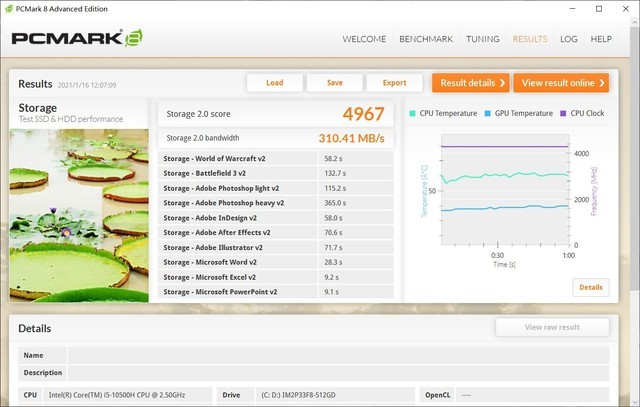Select Storage - Battlefield 3 v2 row
The image size is (640, 407).
tap(276, 173)
